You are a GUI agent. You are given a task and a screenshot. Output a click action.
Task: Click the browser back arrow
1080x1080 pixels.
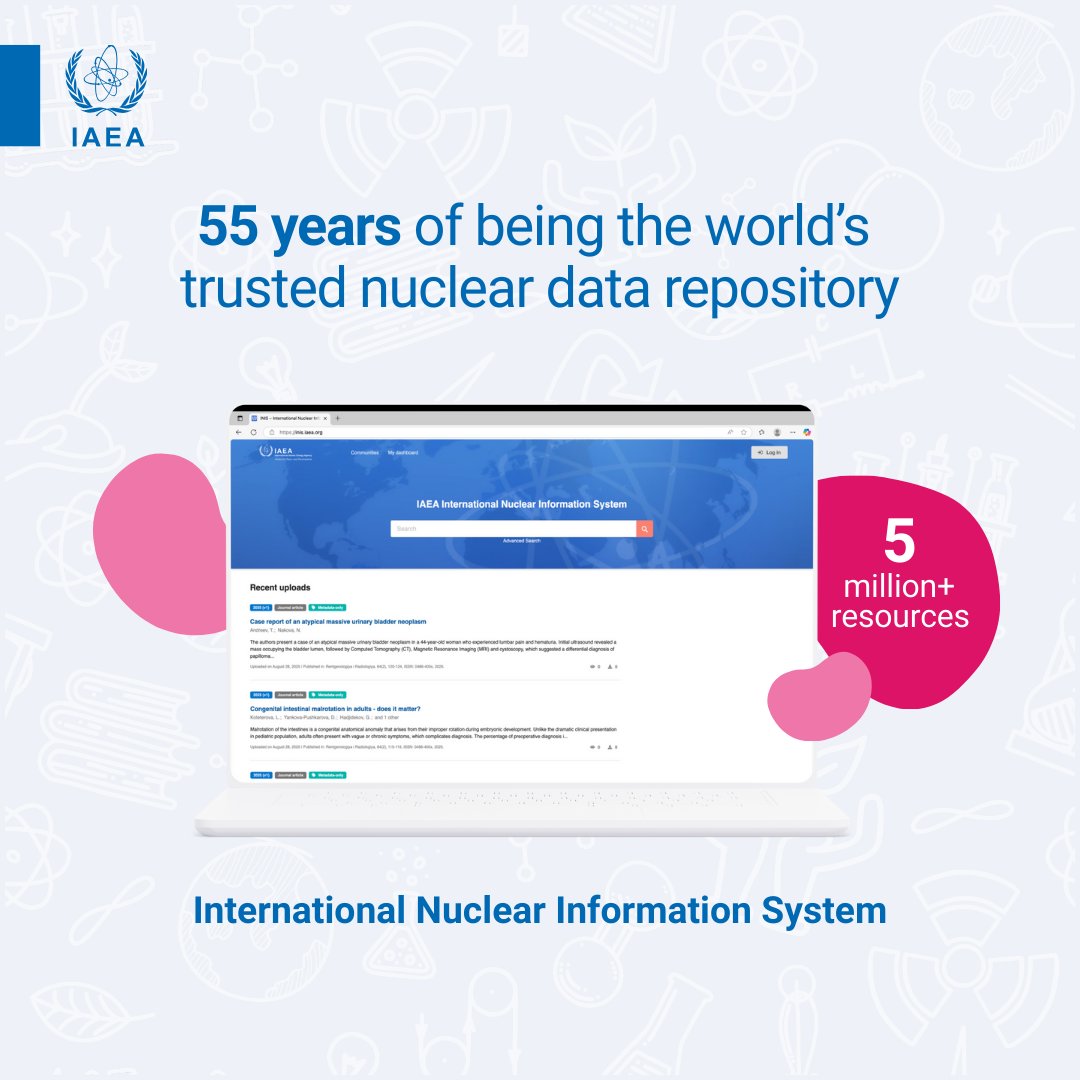238,433
